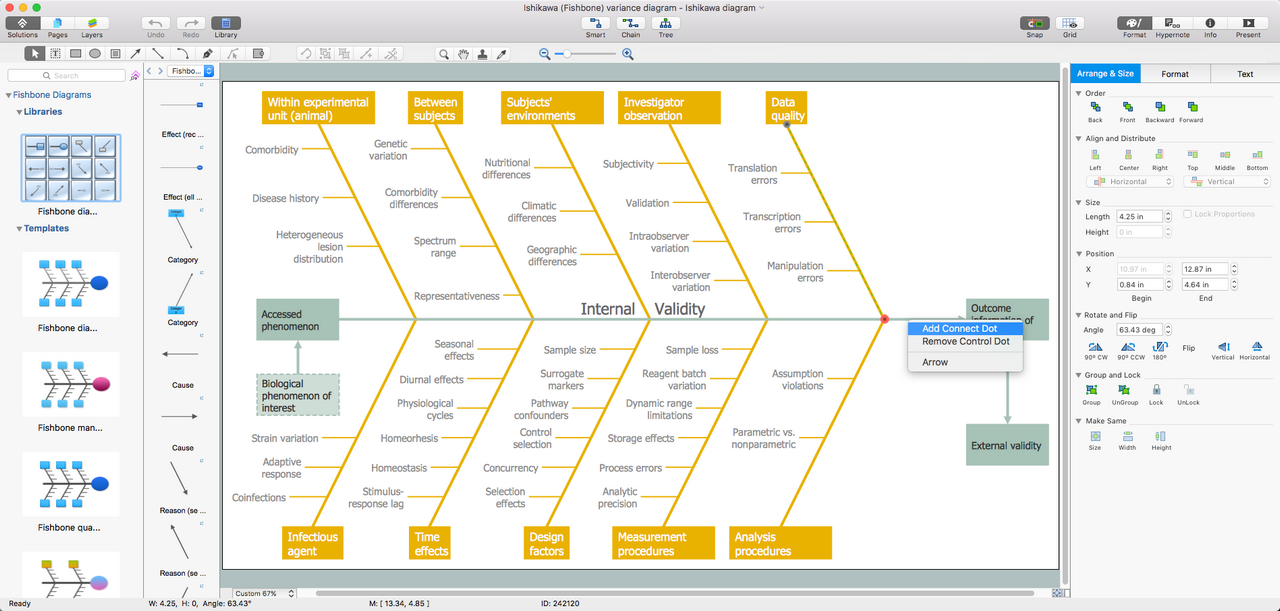Select the Chain connection mode

pyautogui.click(x=630, y=23)
